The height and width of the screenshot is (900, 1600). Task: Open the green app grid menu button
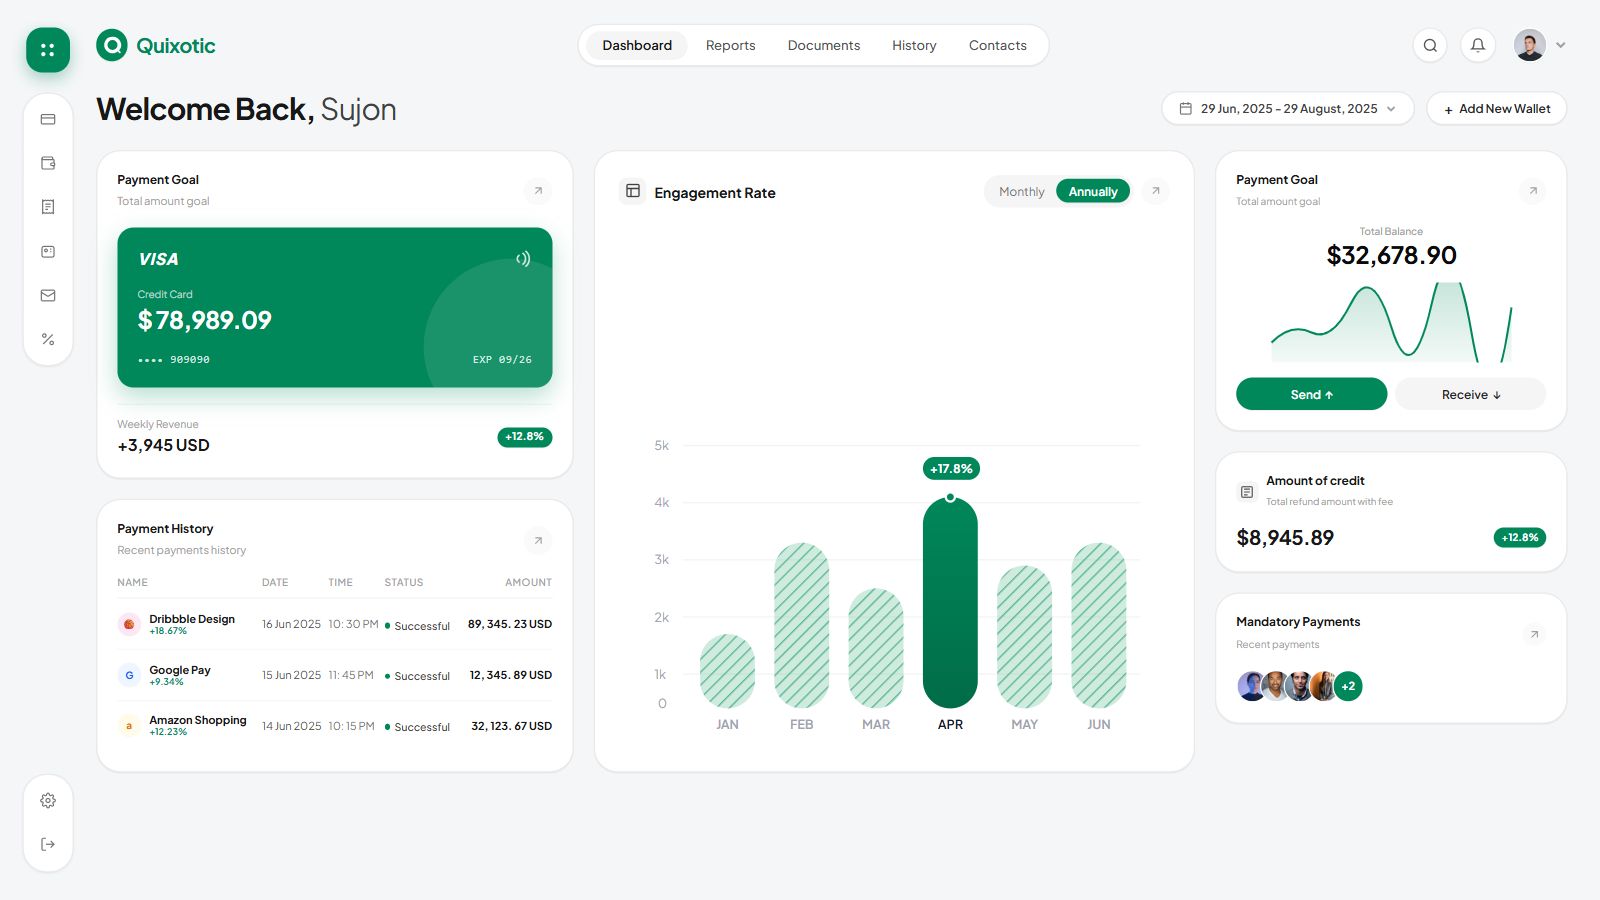[x=48, y=50]
